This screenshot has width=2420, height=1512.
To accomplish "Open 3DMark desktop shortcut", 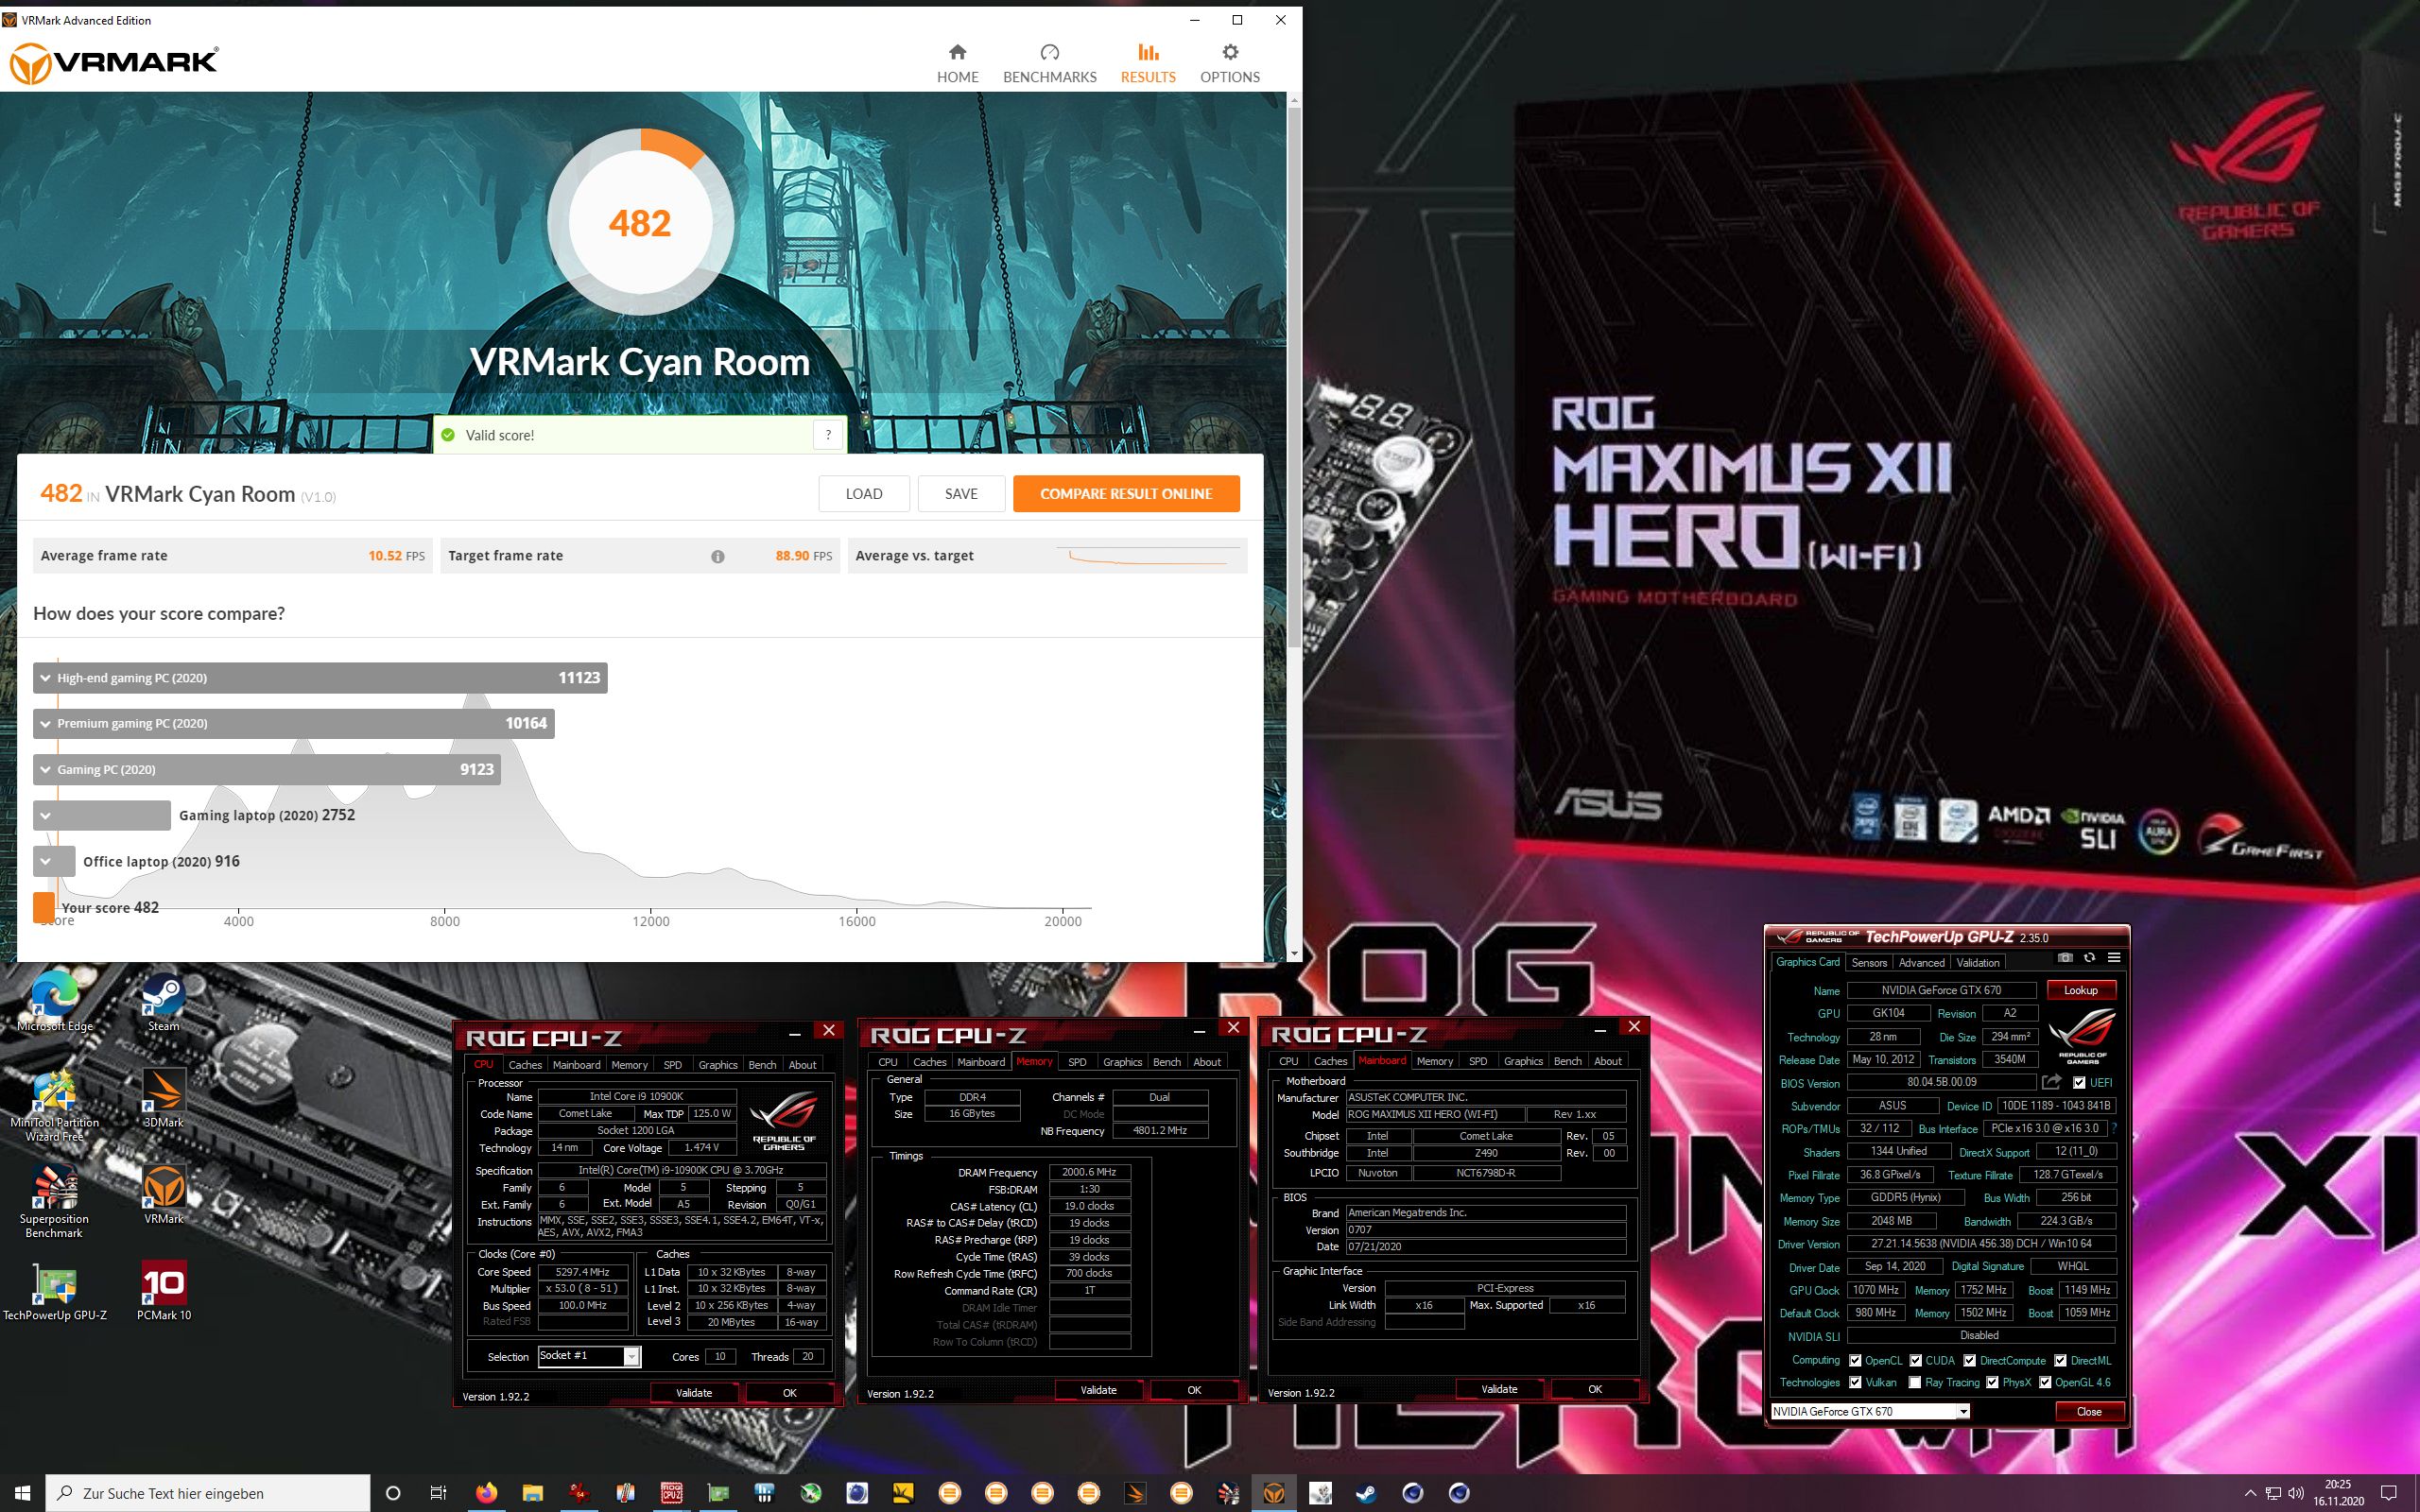I will [x=163, y=1098].
